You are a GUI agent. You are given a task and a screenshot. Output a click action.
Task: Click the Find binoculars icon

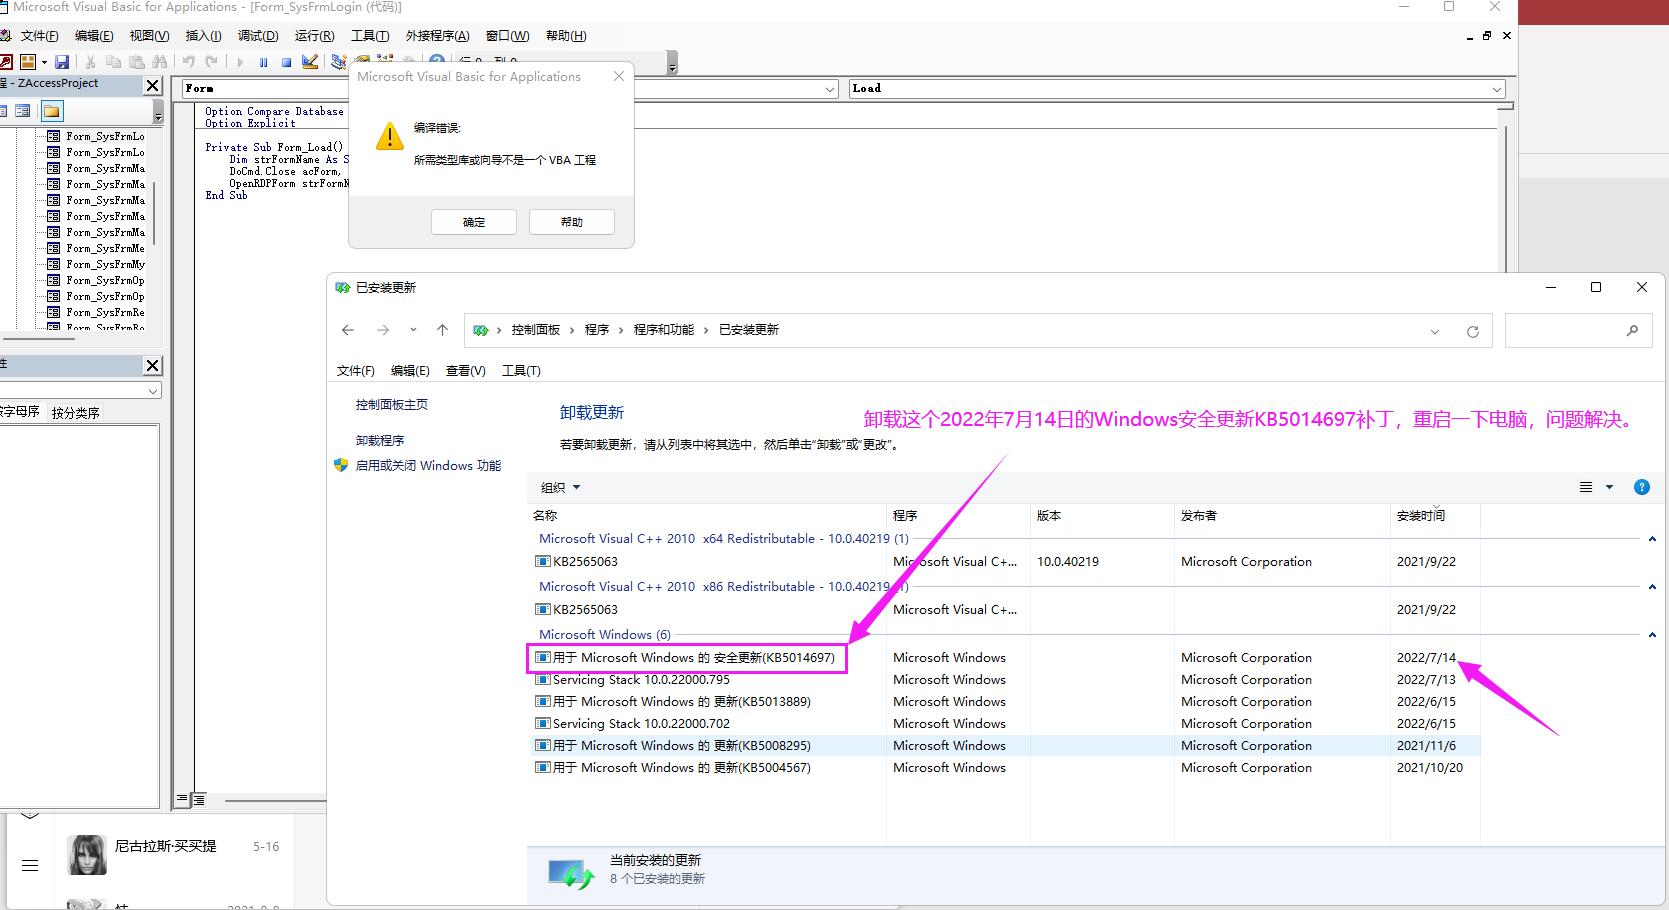(159, 62)
